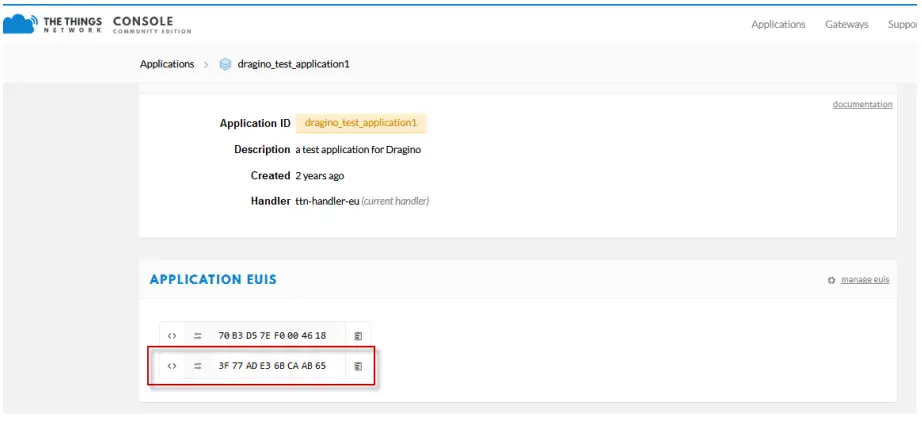Click the application stack icon in breadcrumb
Screen dimensions: 922x423
225,64
